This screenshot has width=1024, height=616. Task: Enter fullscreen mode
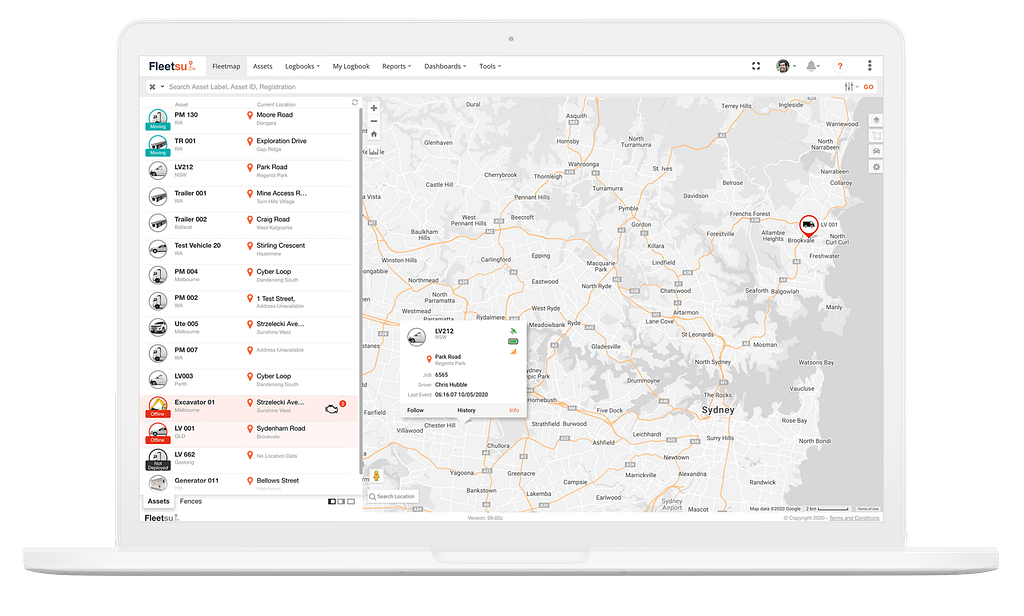(756, 66)
